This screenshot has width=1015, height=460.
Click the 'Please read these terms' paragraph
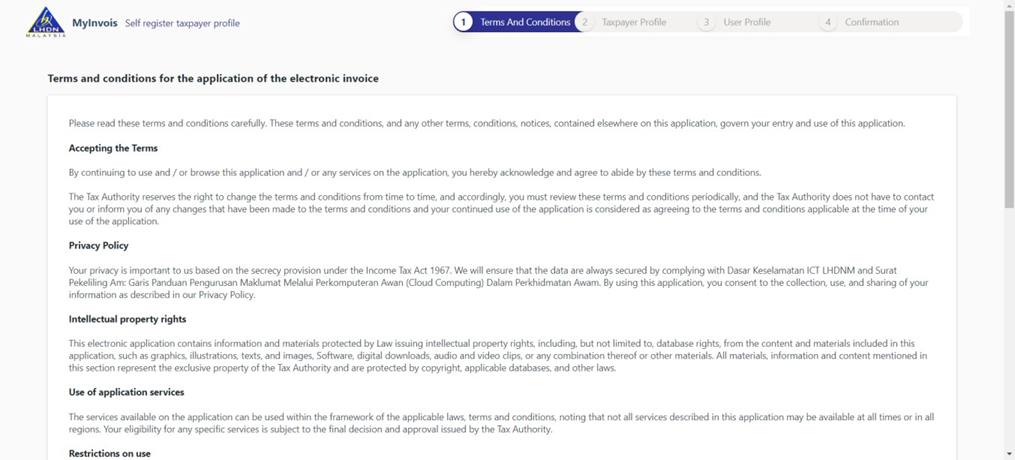487,124
